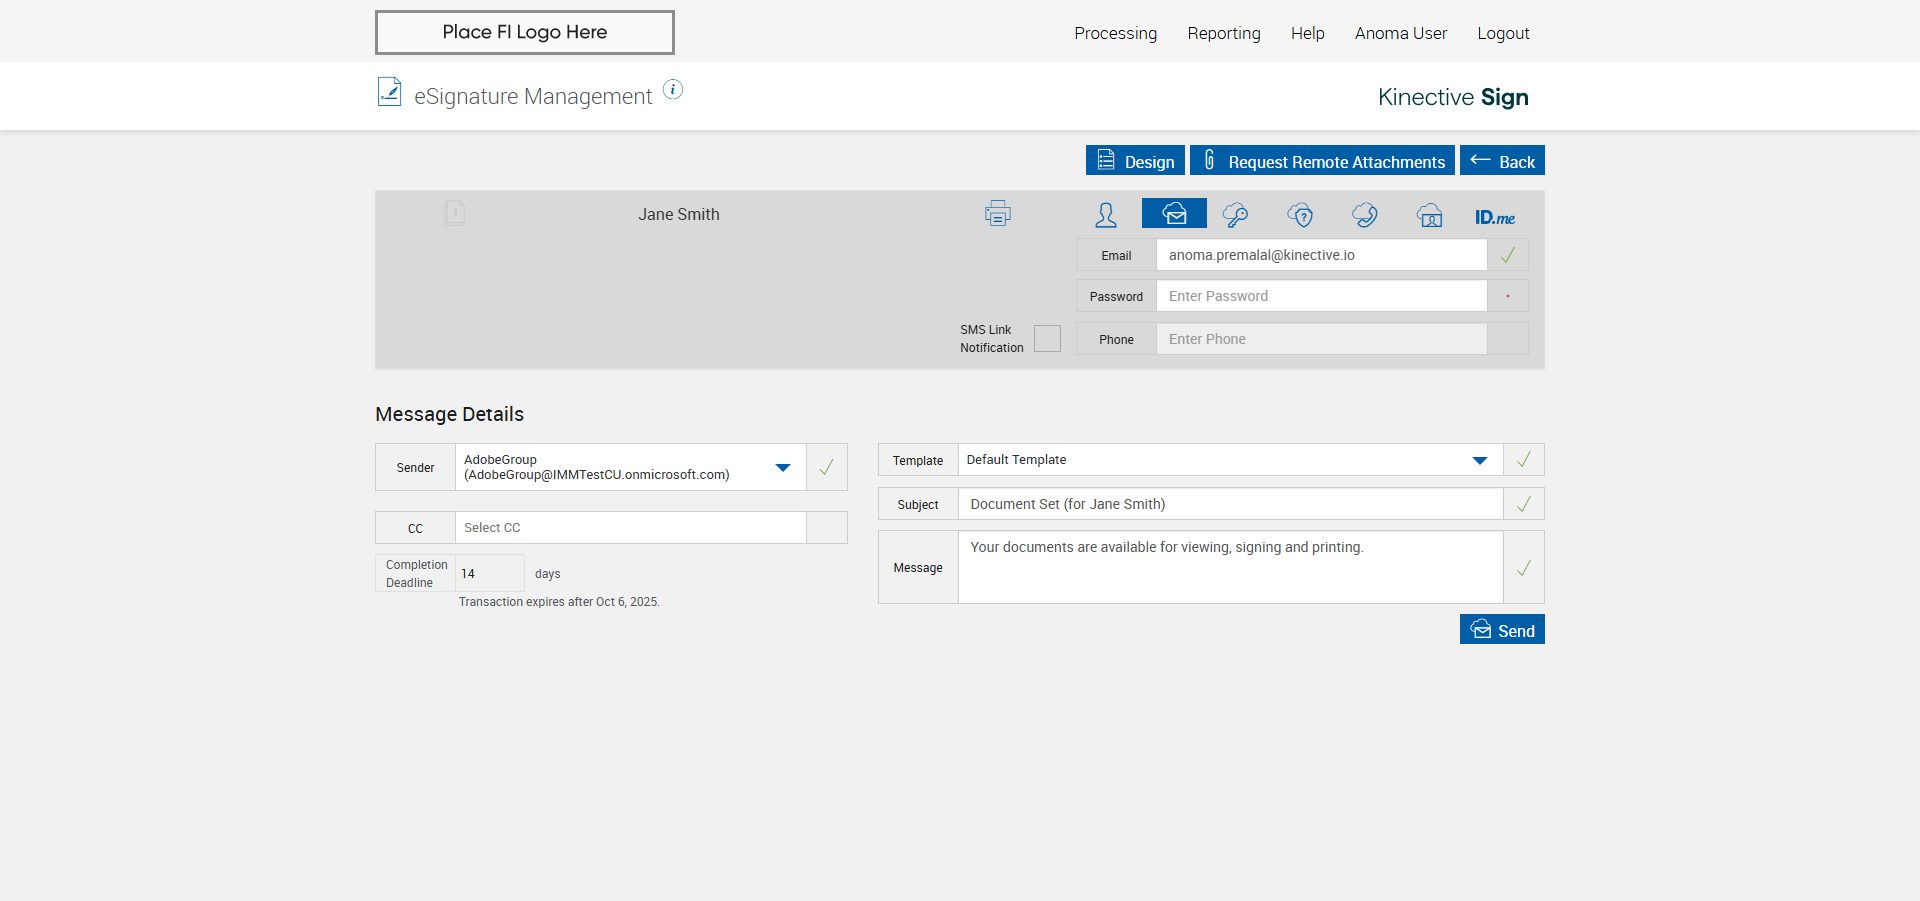Enable the SMS Link Notification checkbox

pyautogui.click(x=1047, y=339)
